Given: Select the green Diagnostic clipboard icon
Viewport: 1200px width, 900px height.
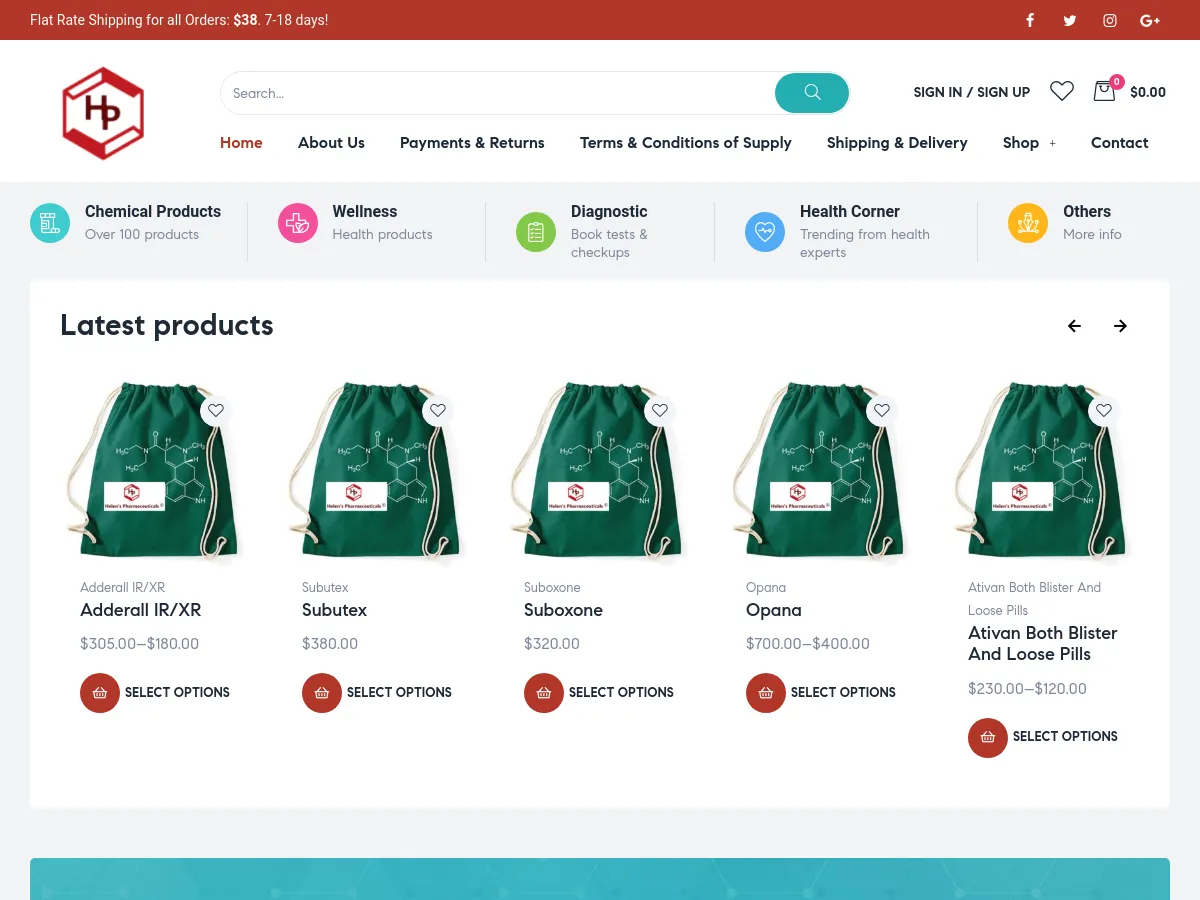Looking at the screenshot, I should (x=536, y=232).
